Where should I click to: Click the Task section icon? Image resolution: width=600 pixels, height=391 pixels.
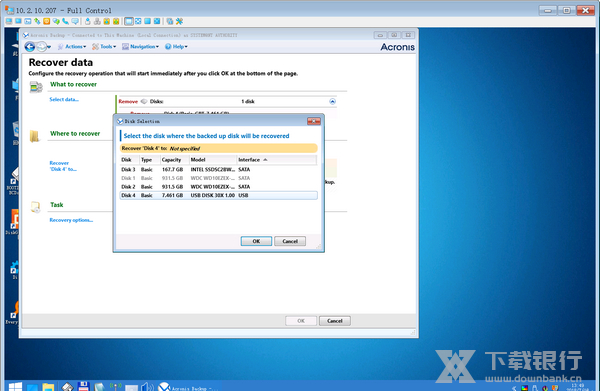point(35,207)
